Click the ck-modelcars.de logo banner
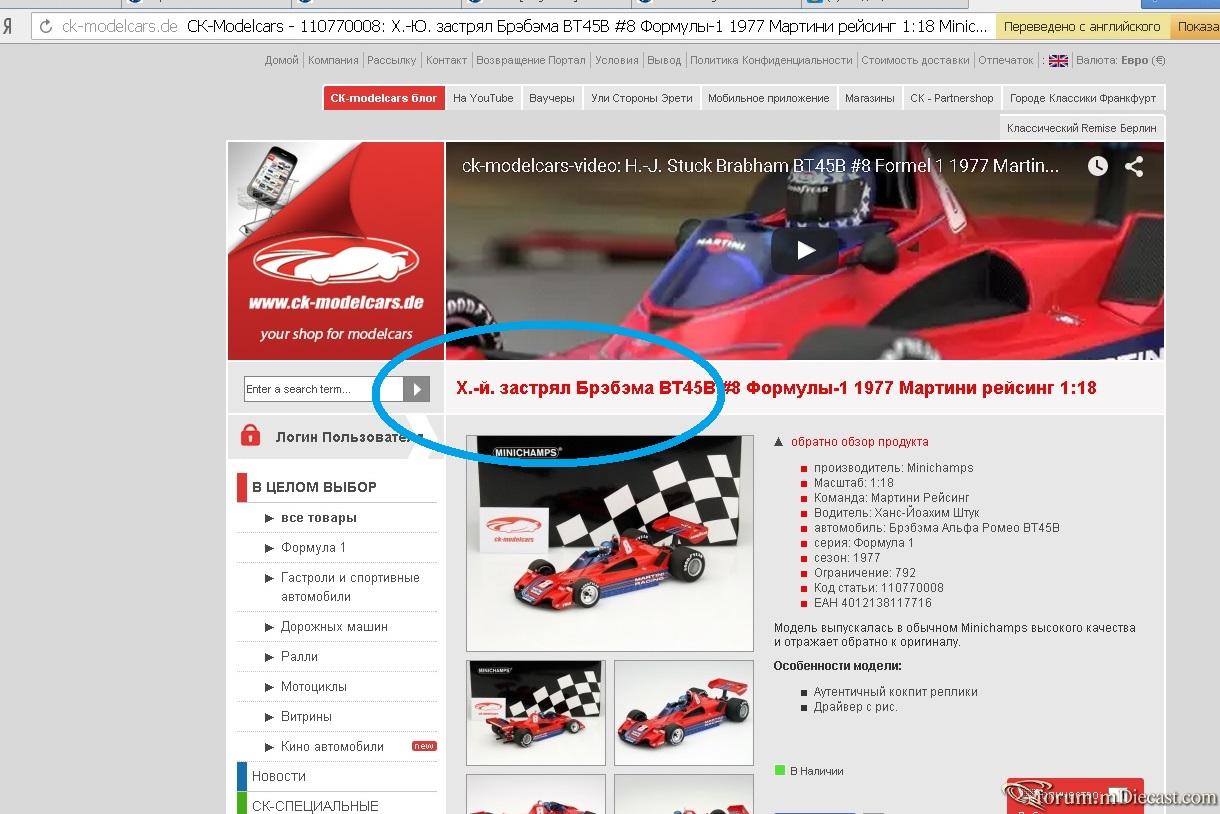The height and width of the screenshot is (814, 1220). coord(336,251)
